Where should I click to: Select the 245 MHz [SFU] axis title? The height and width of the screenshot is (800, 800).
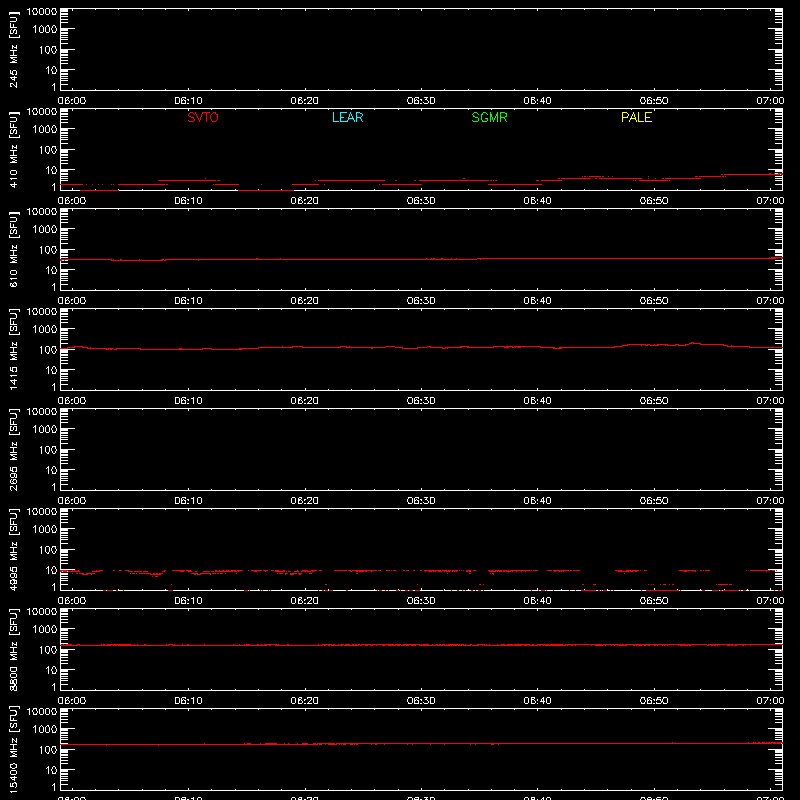coord(13,49)
